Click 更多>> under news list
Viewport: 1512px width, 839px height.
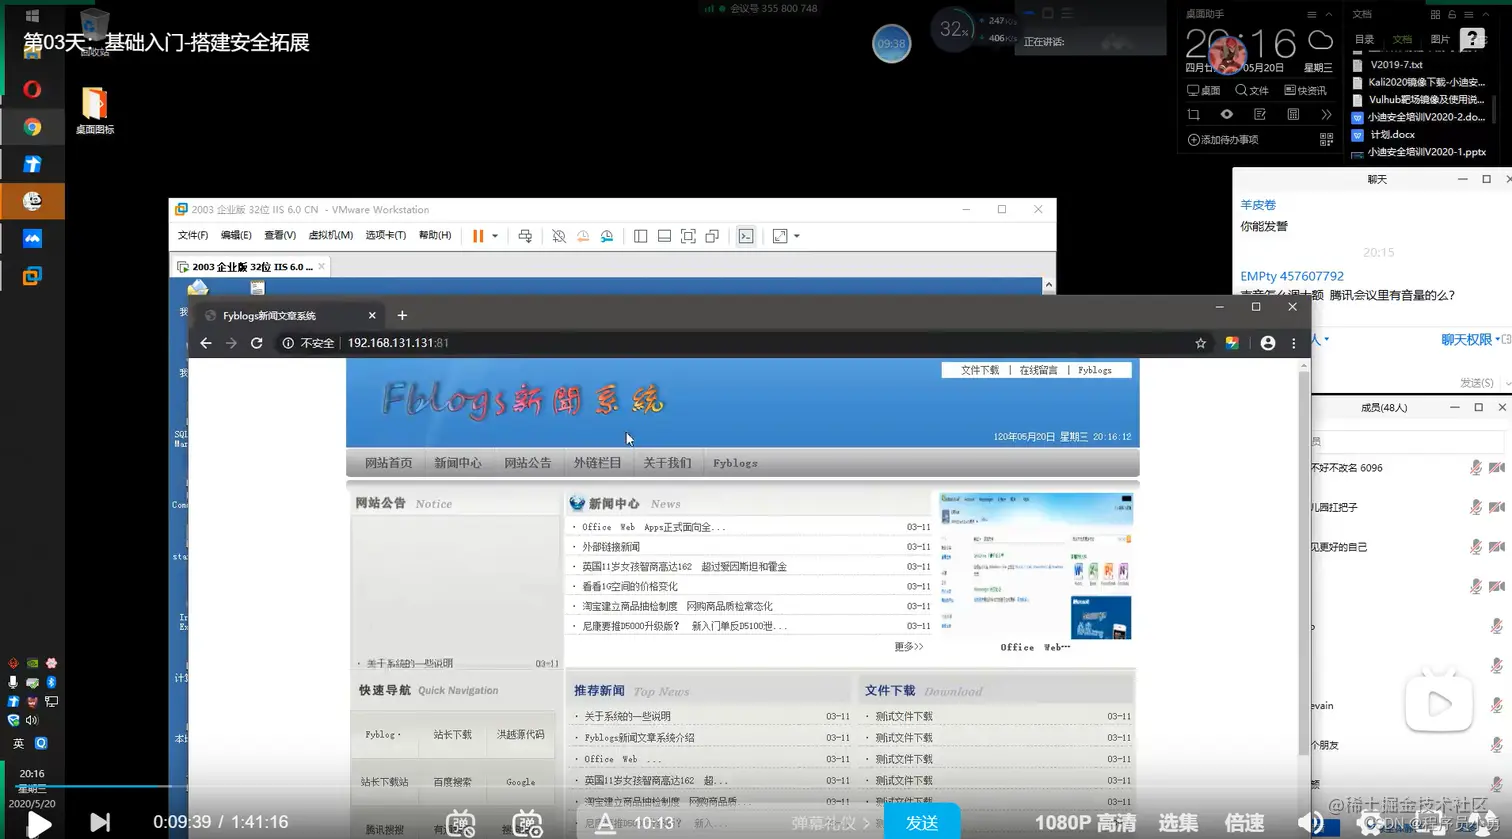[908, 647]
